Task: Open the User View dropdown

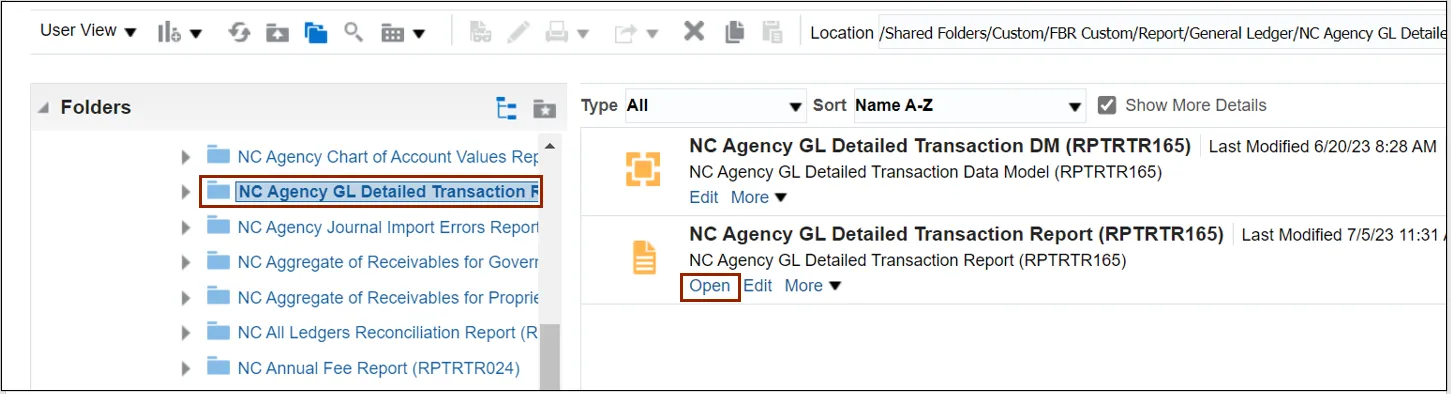Action: 88,31
